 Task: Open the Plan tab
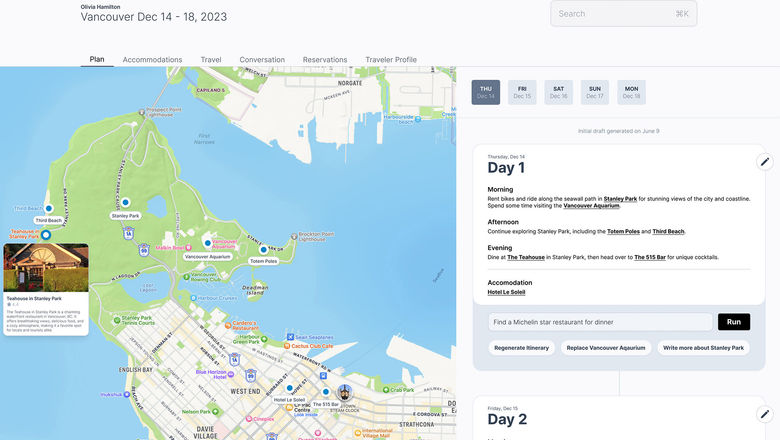tap(97, 59)
